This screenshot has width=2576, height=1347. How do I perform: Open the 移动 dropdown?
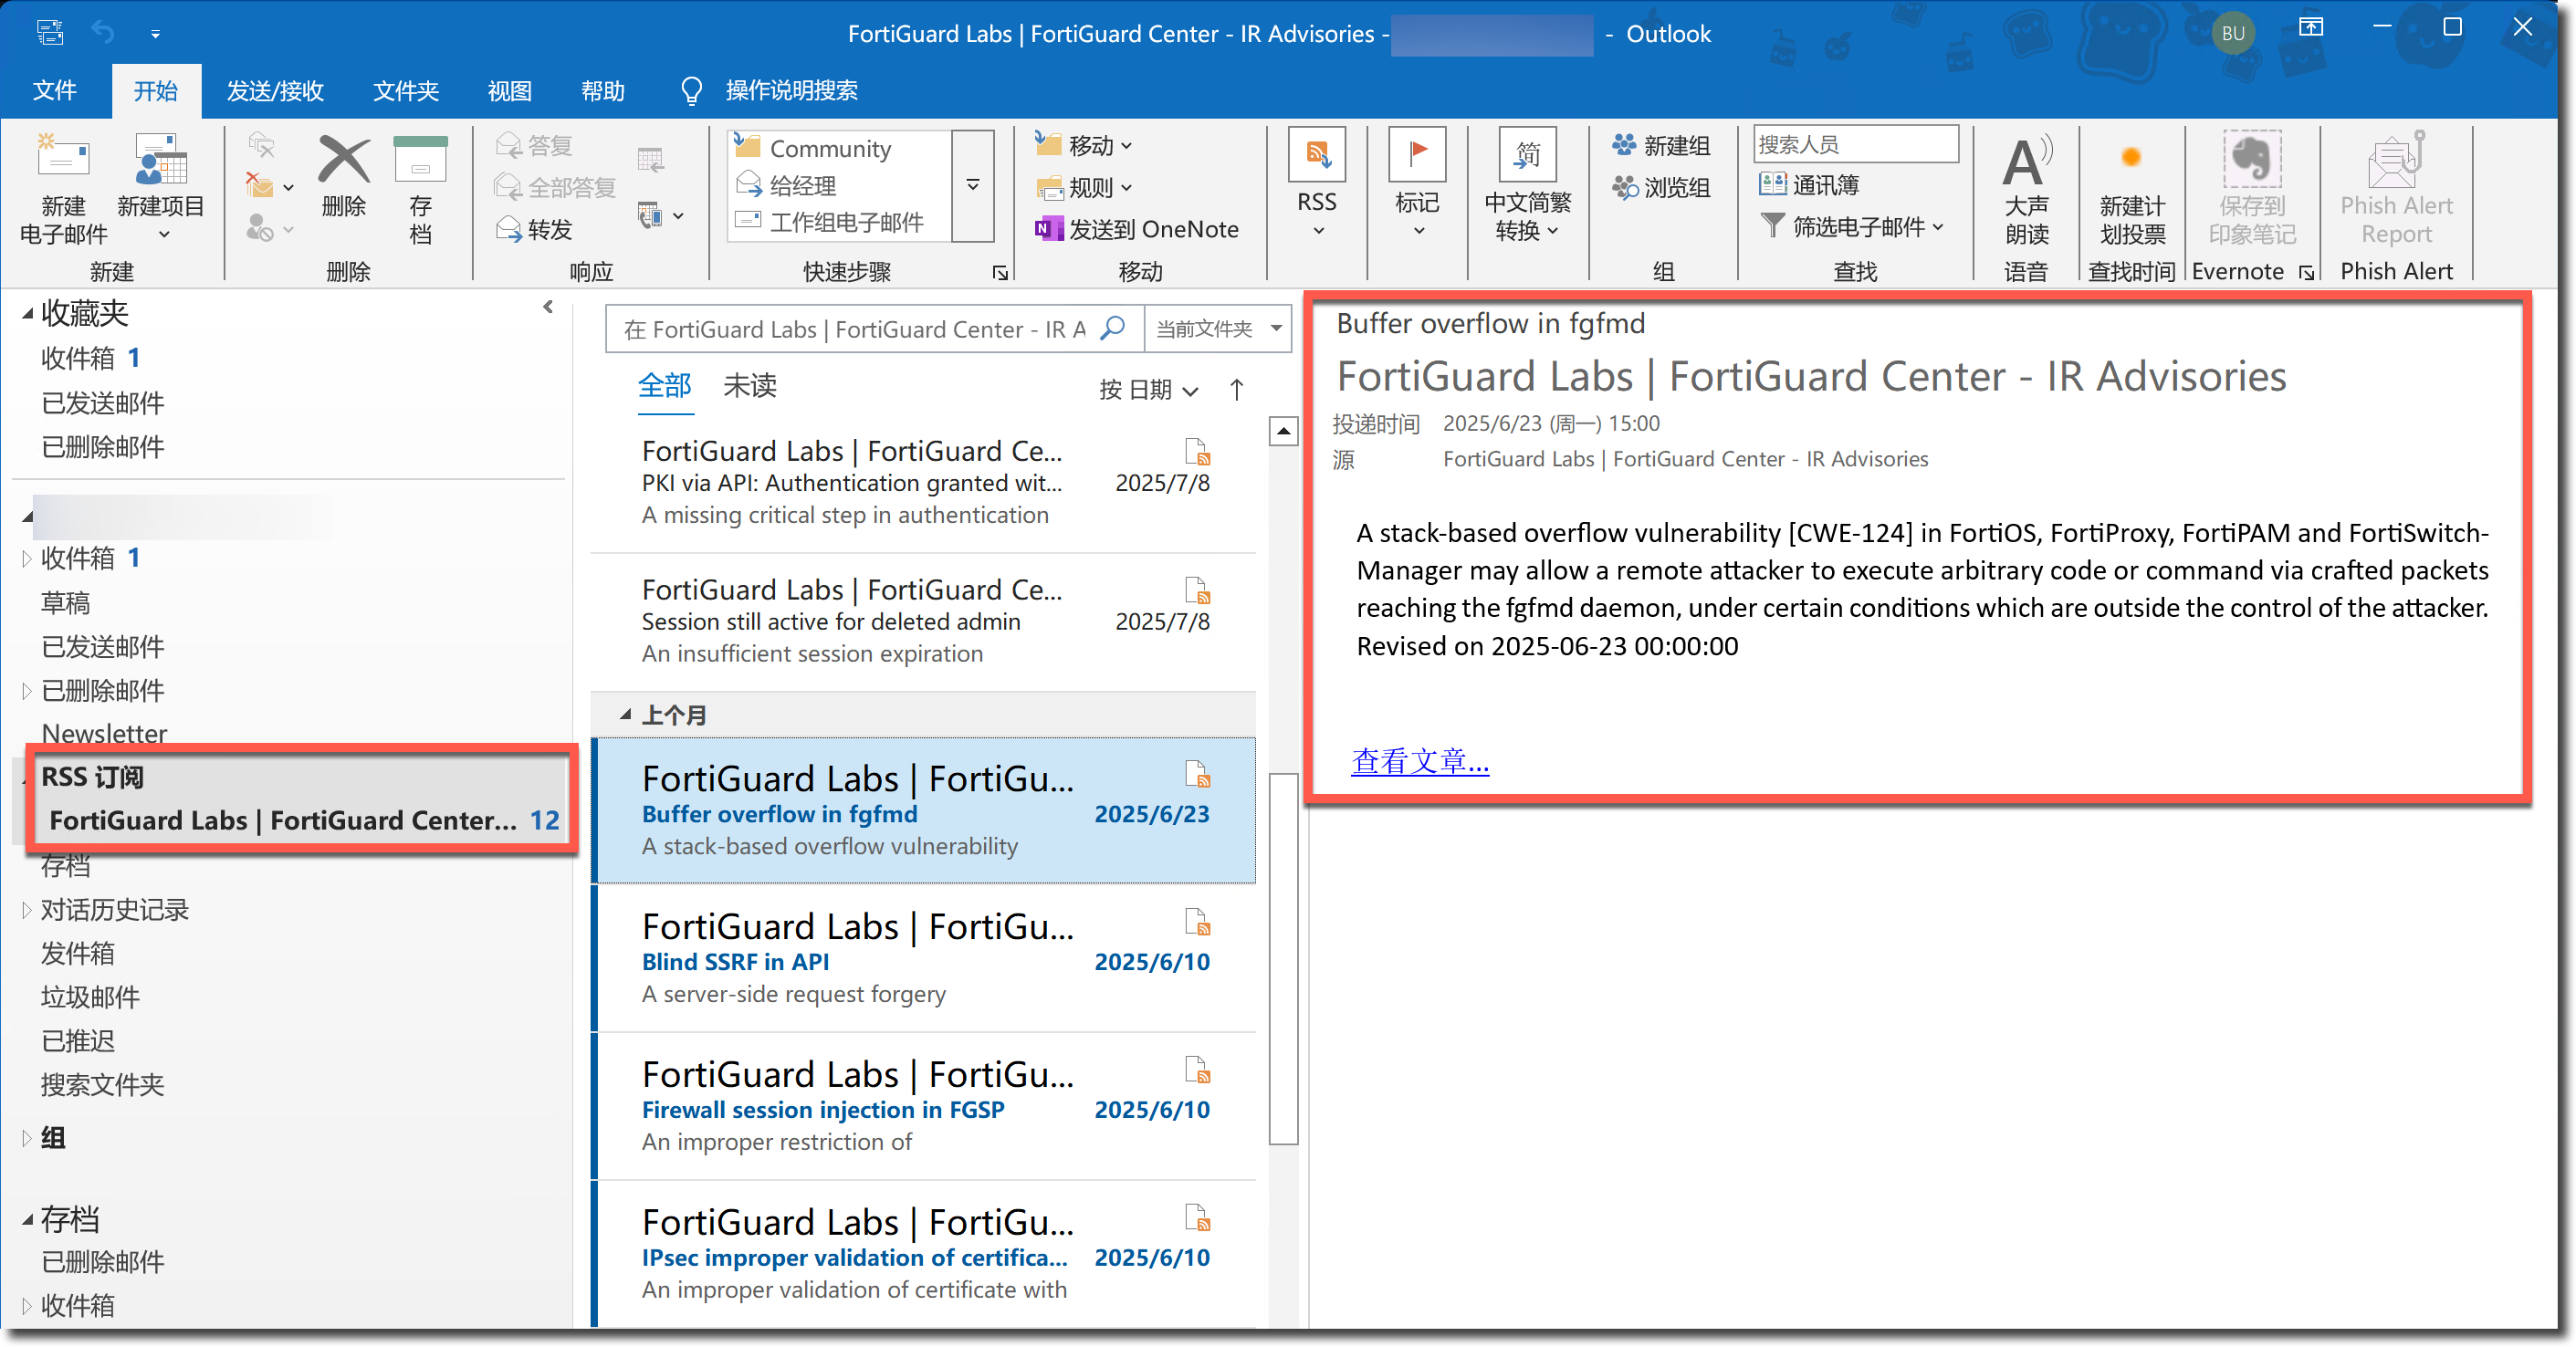(1084, 146)
